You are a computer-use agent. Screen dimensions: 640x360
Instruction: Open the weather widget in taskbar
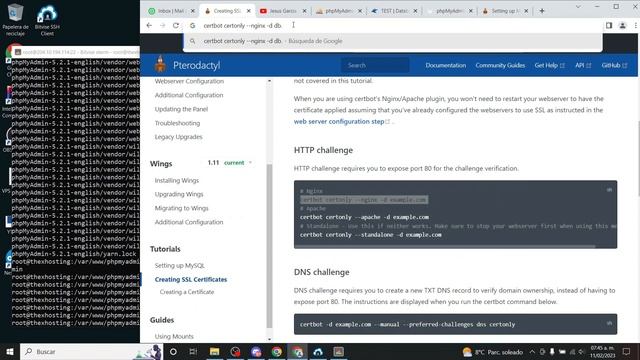493,351
